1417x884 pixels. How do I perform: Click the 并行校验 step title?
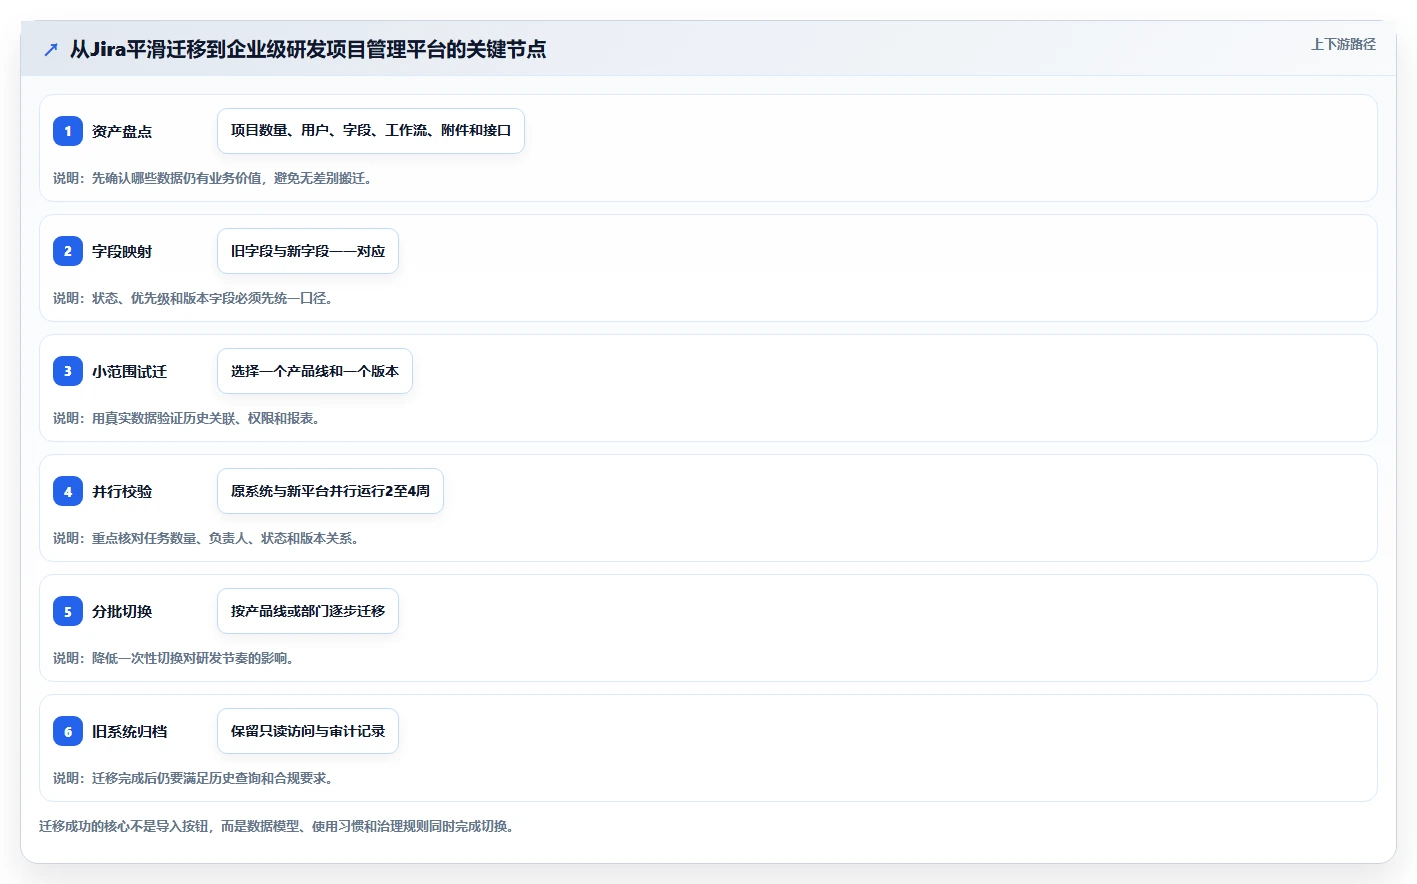pos(122,491)
